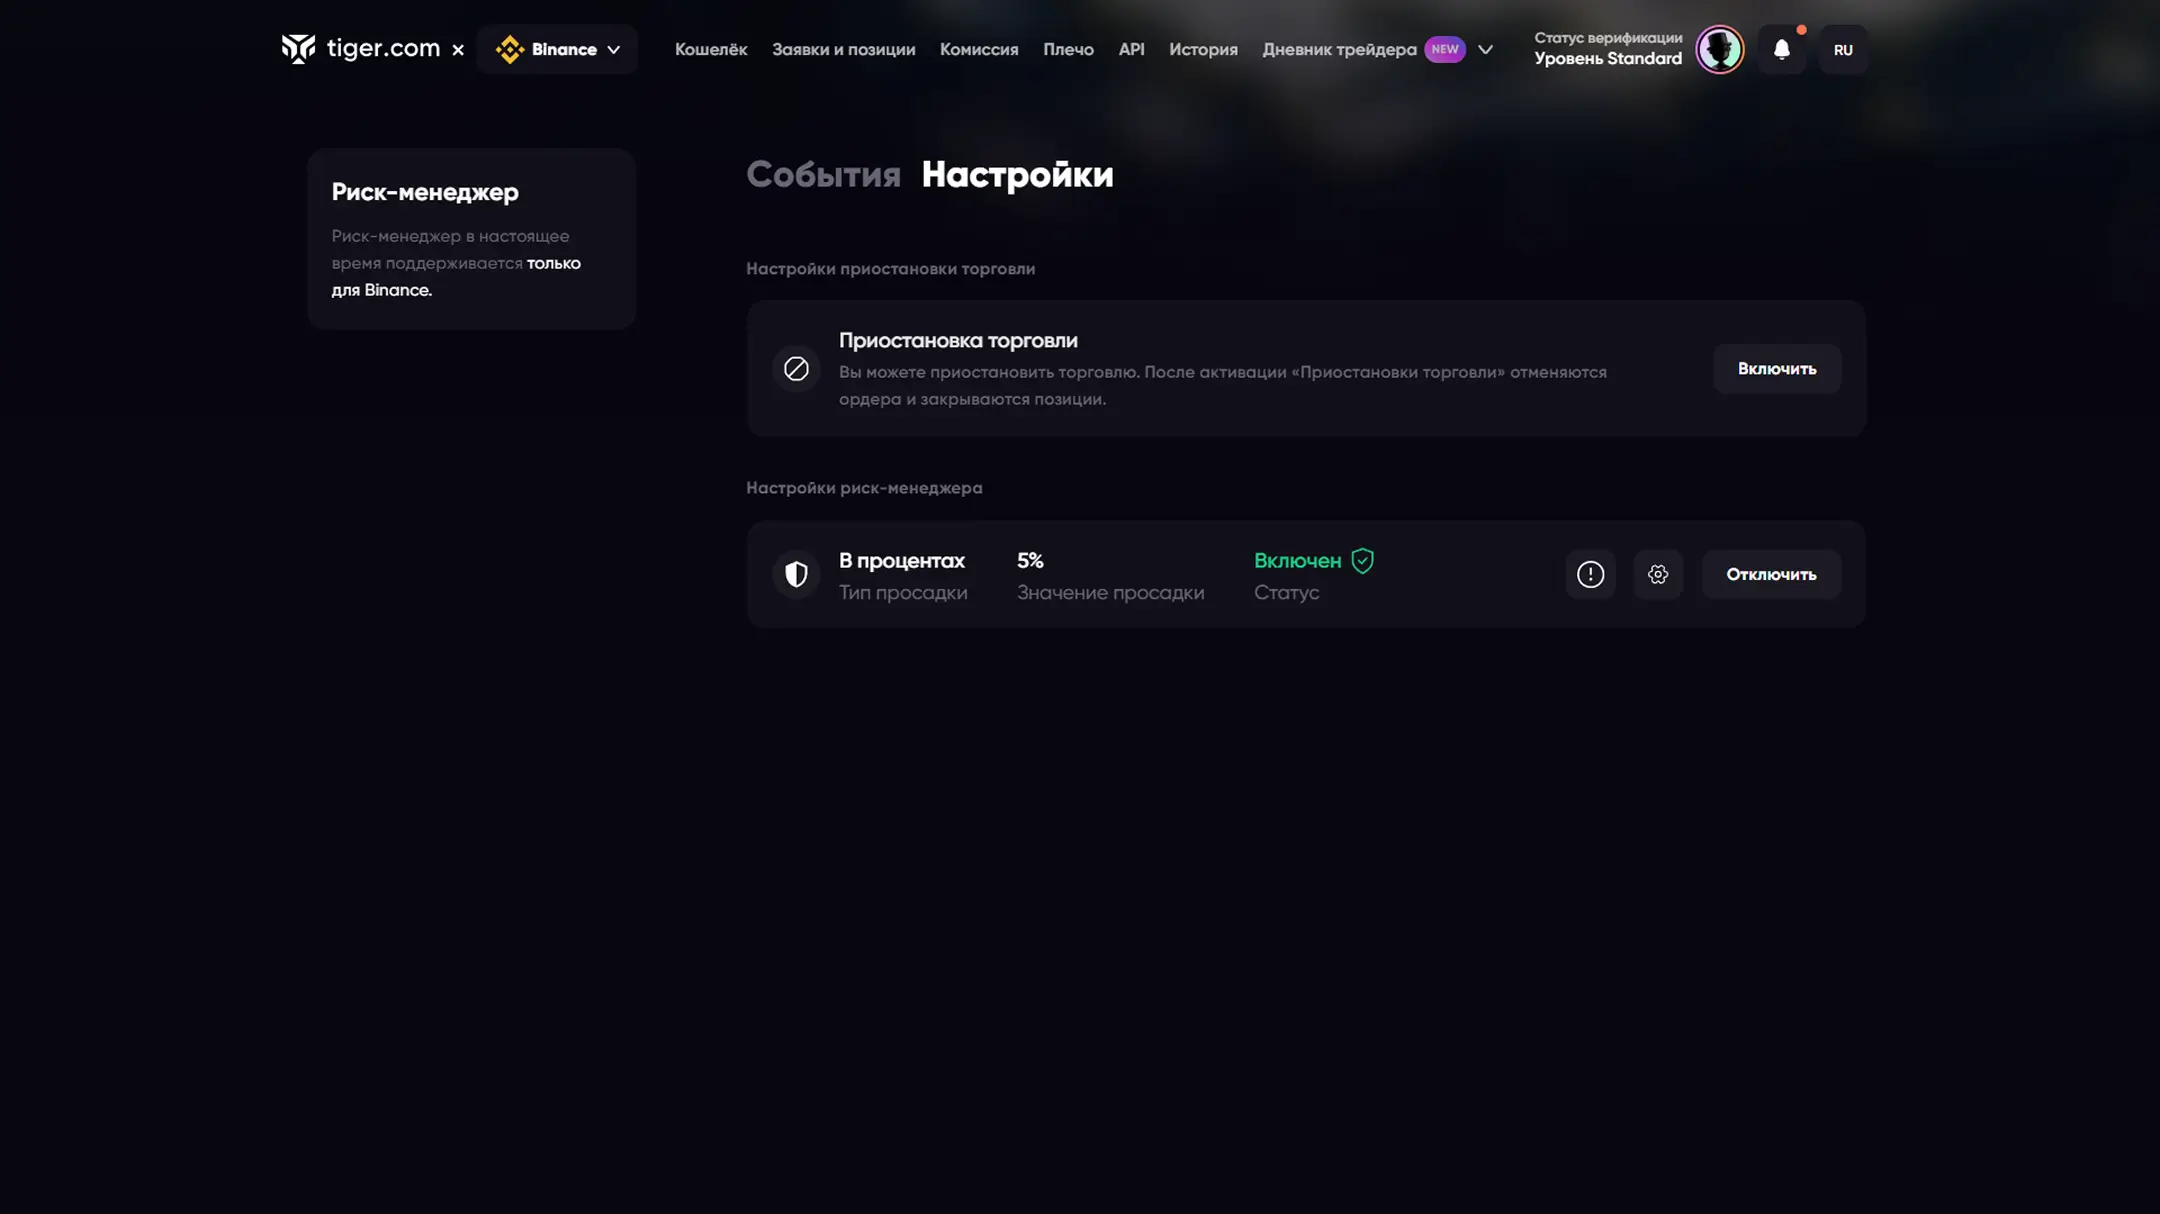
Task: Switch to the События tab
Action: click(x=823, y=175)
